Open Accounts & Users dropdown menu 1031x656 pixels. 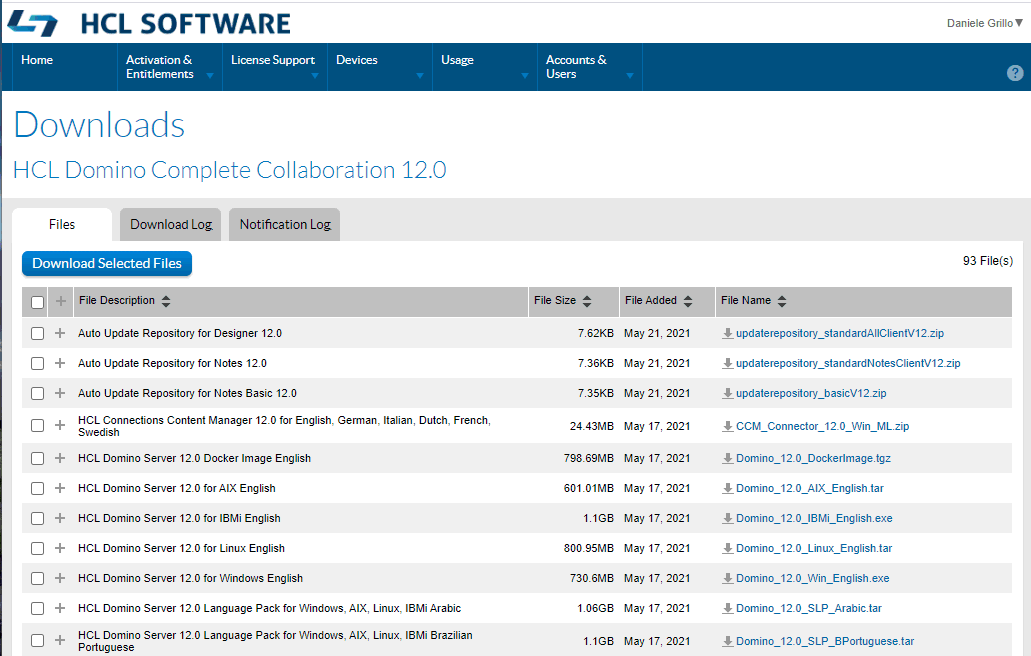coord(590,67)
